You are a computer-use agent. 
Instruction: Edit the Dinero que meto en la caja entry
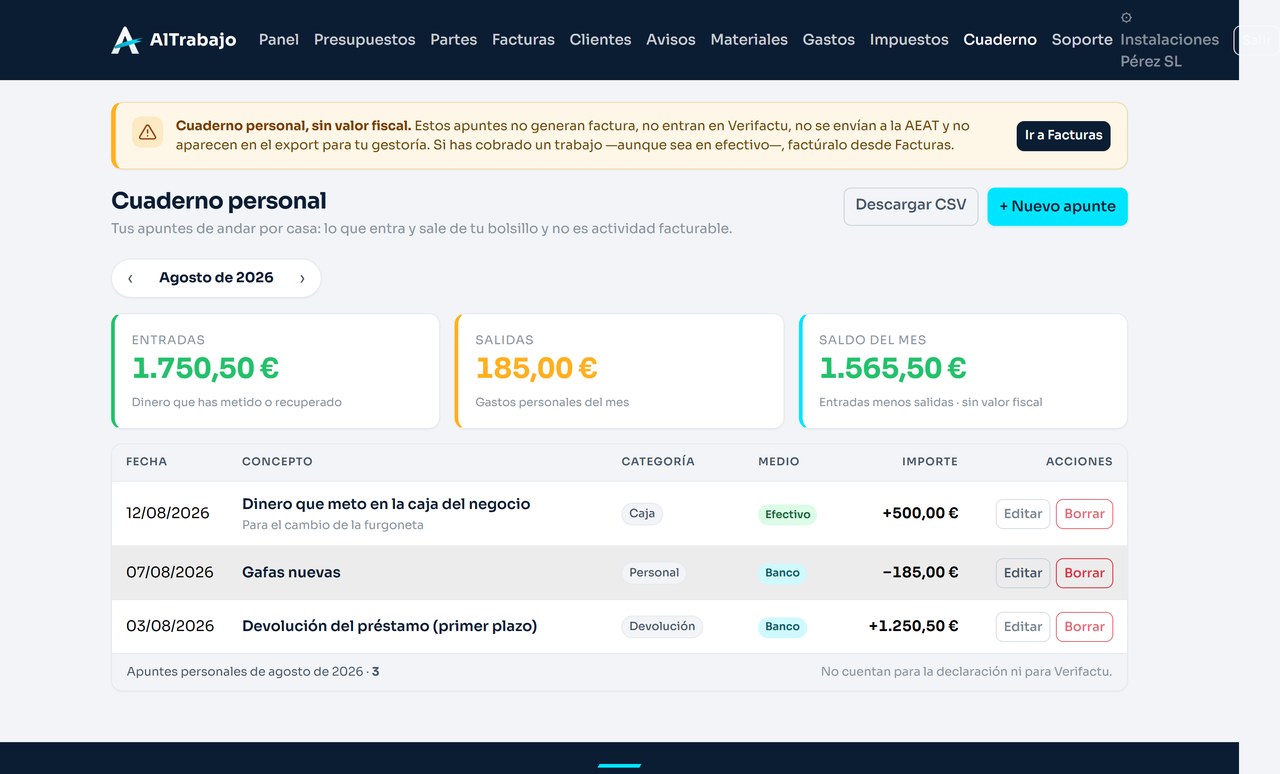(1023, 514)
